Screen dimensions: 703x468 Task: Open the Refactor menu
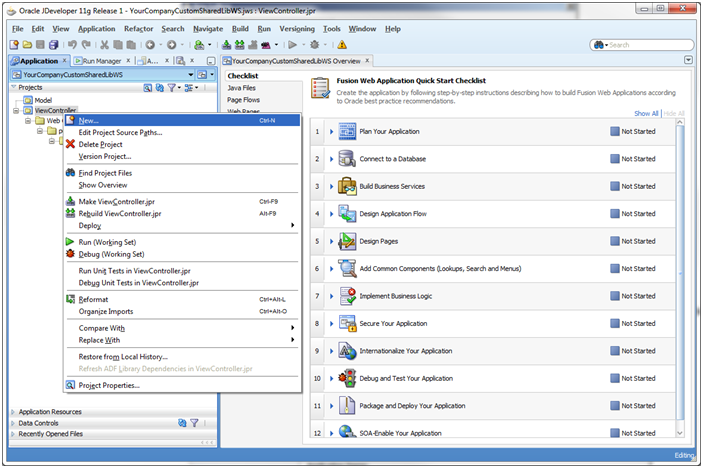click(x=139, y=29)
